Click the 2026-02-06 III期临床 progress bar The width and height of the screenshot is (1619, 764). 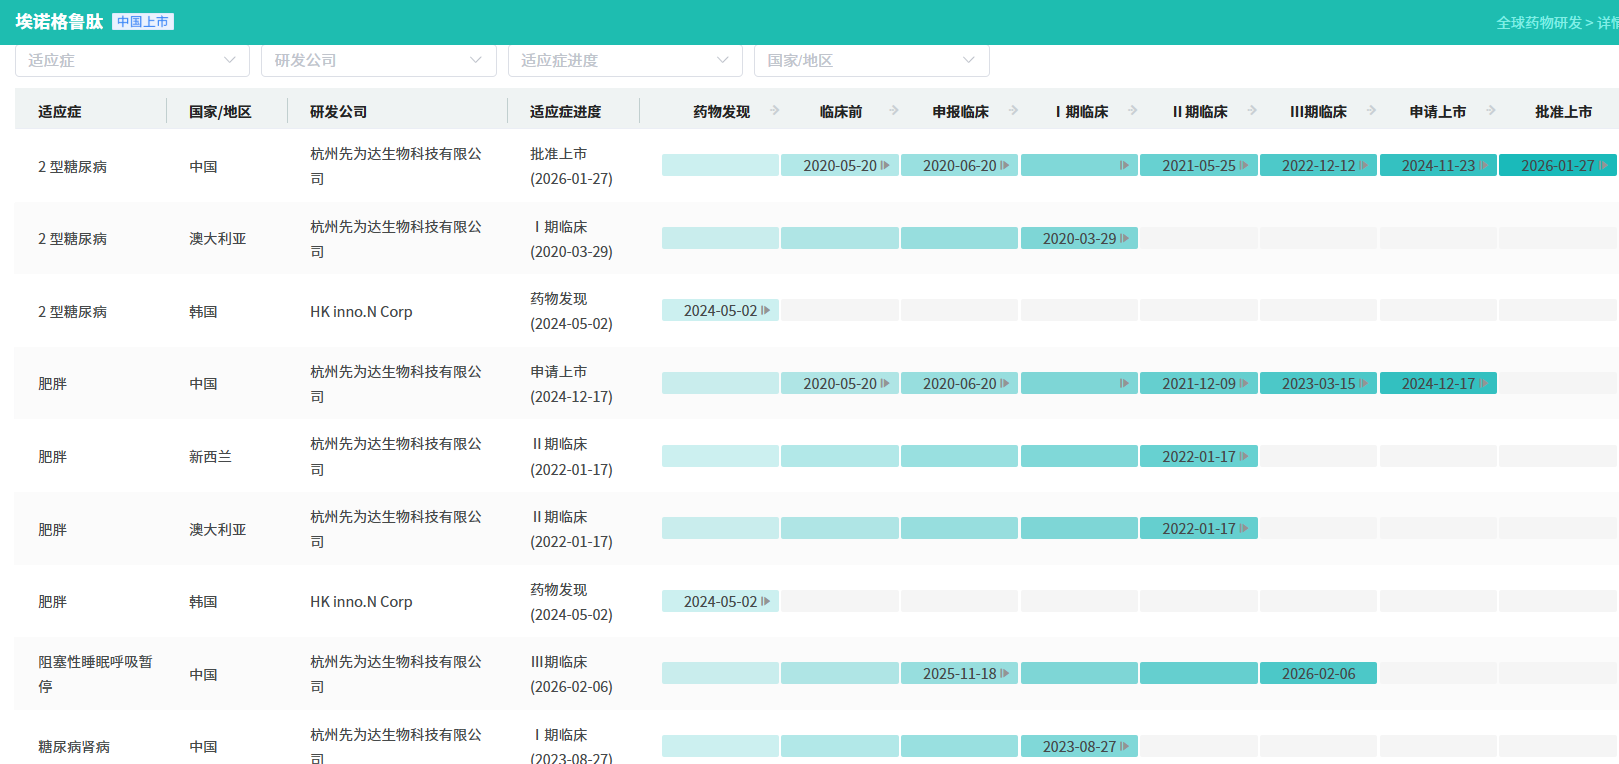tap(1318, 674)
